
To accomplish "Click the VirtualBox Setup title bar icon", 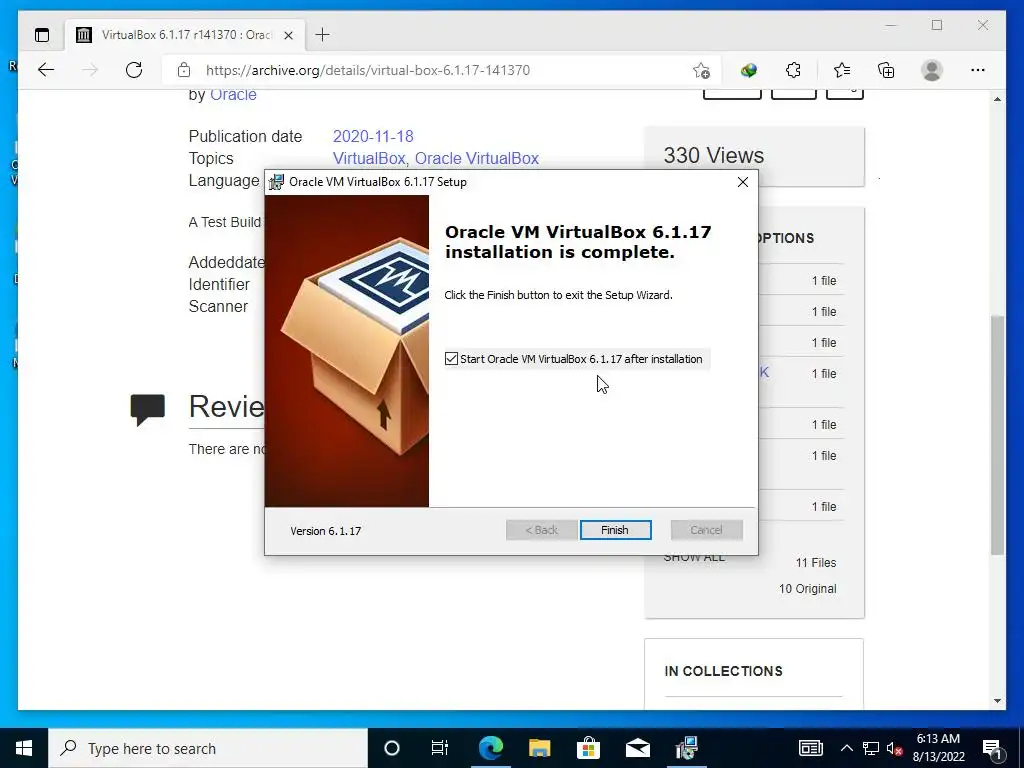I will point(277,182).
